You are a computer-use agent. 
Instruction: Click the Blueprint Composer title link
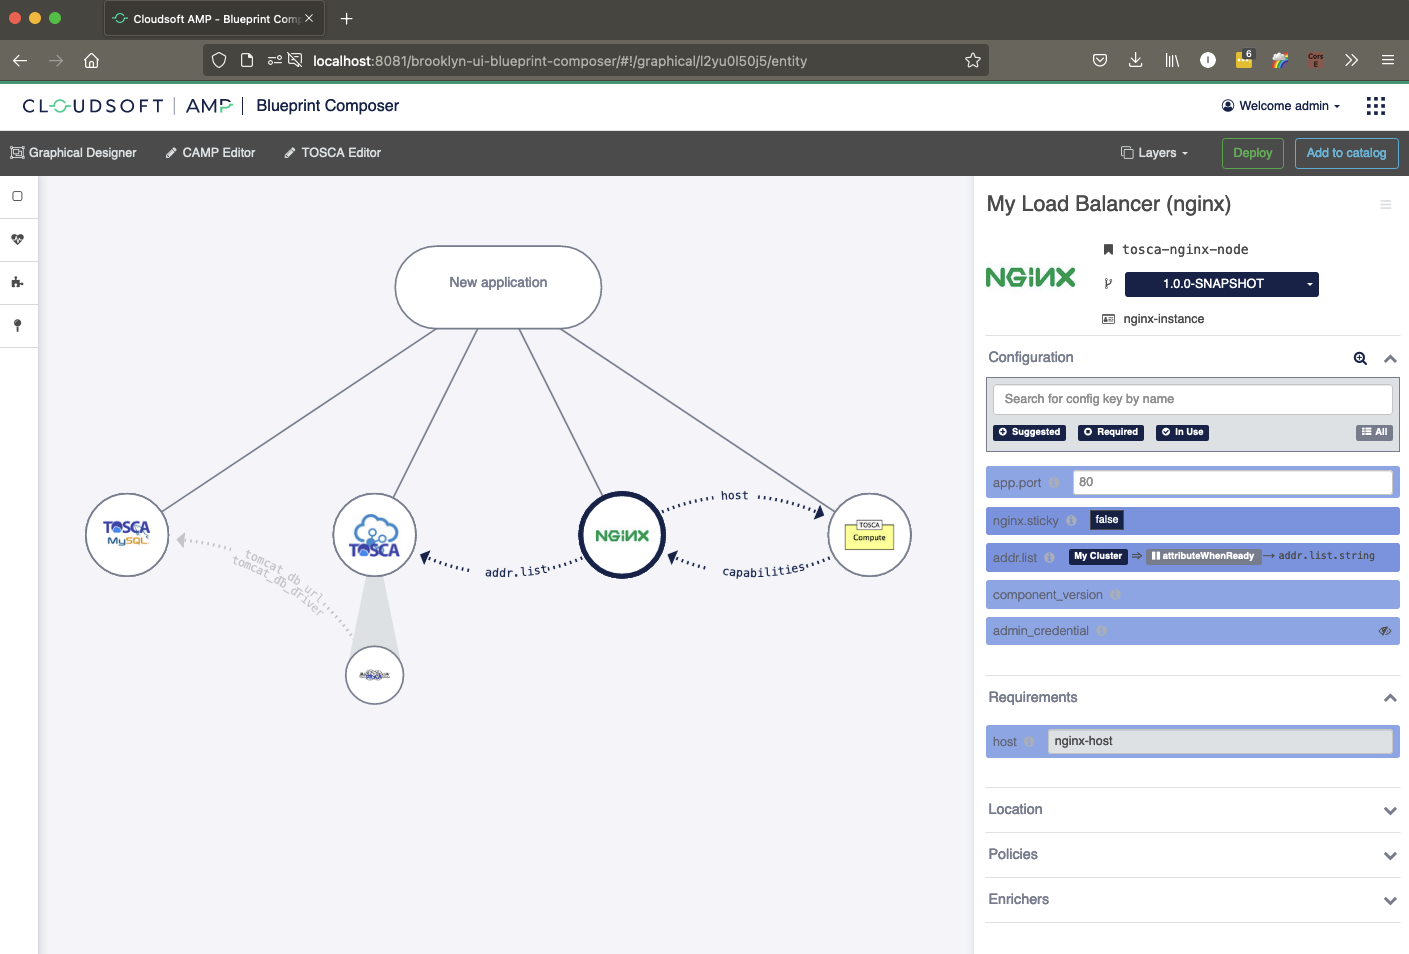[327, 106]
